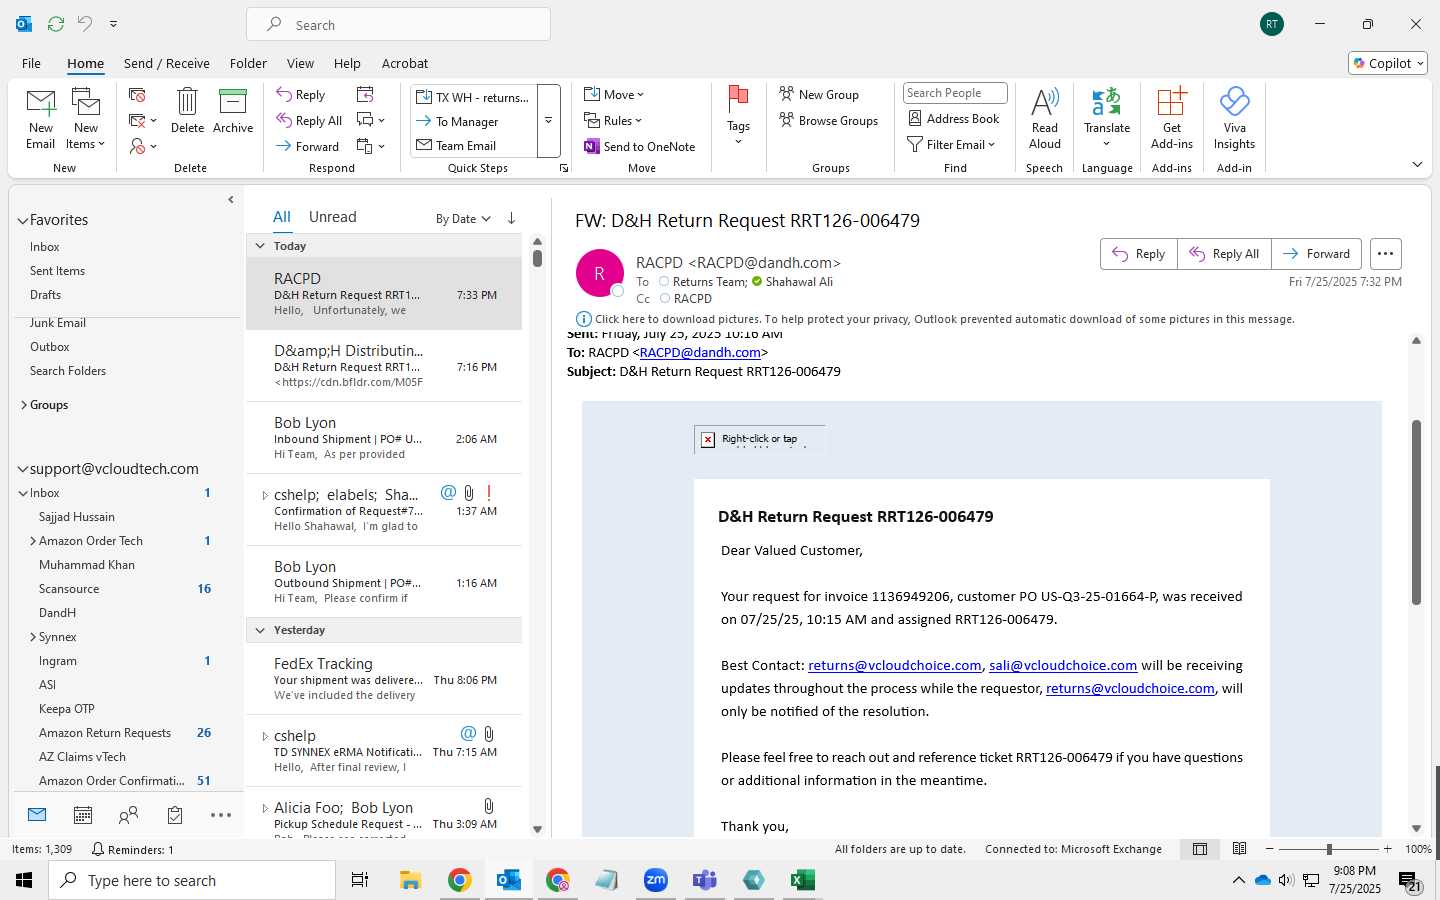Collapse the ribbon with the chevron

[1417, 164]
